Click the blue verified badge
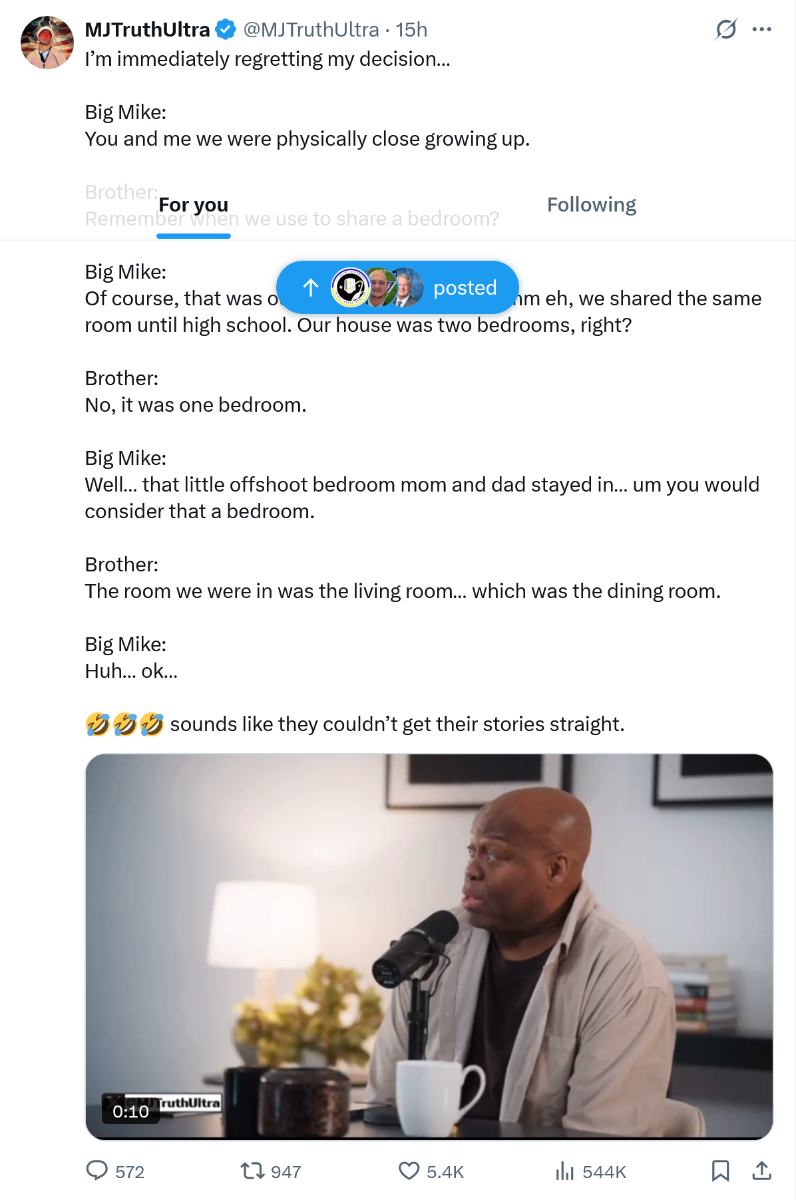The width and height of the screenshot is (796, 1200). pos(226,30)
